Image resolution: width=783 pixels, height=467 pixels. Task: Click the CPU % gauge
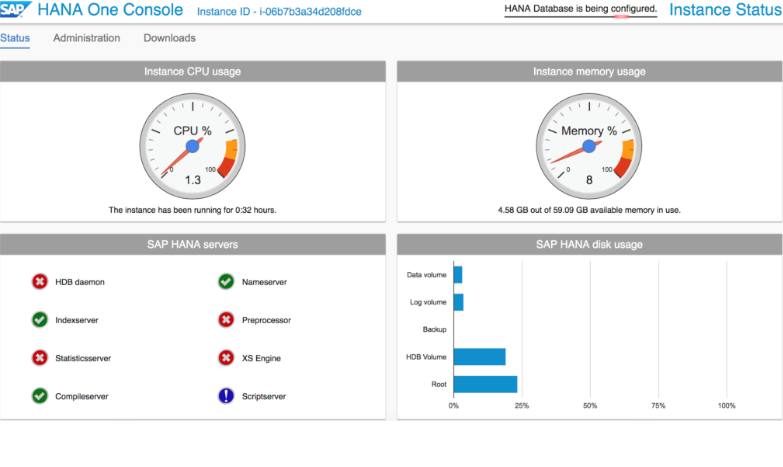coord(193,146)
